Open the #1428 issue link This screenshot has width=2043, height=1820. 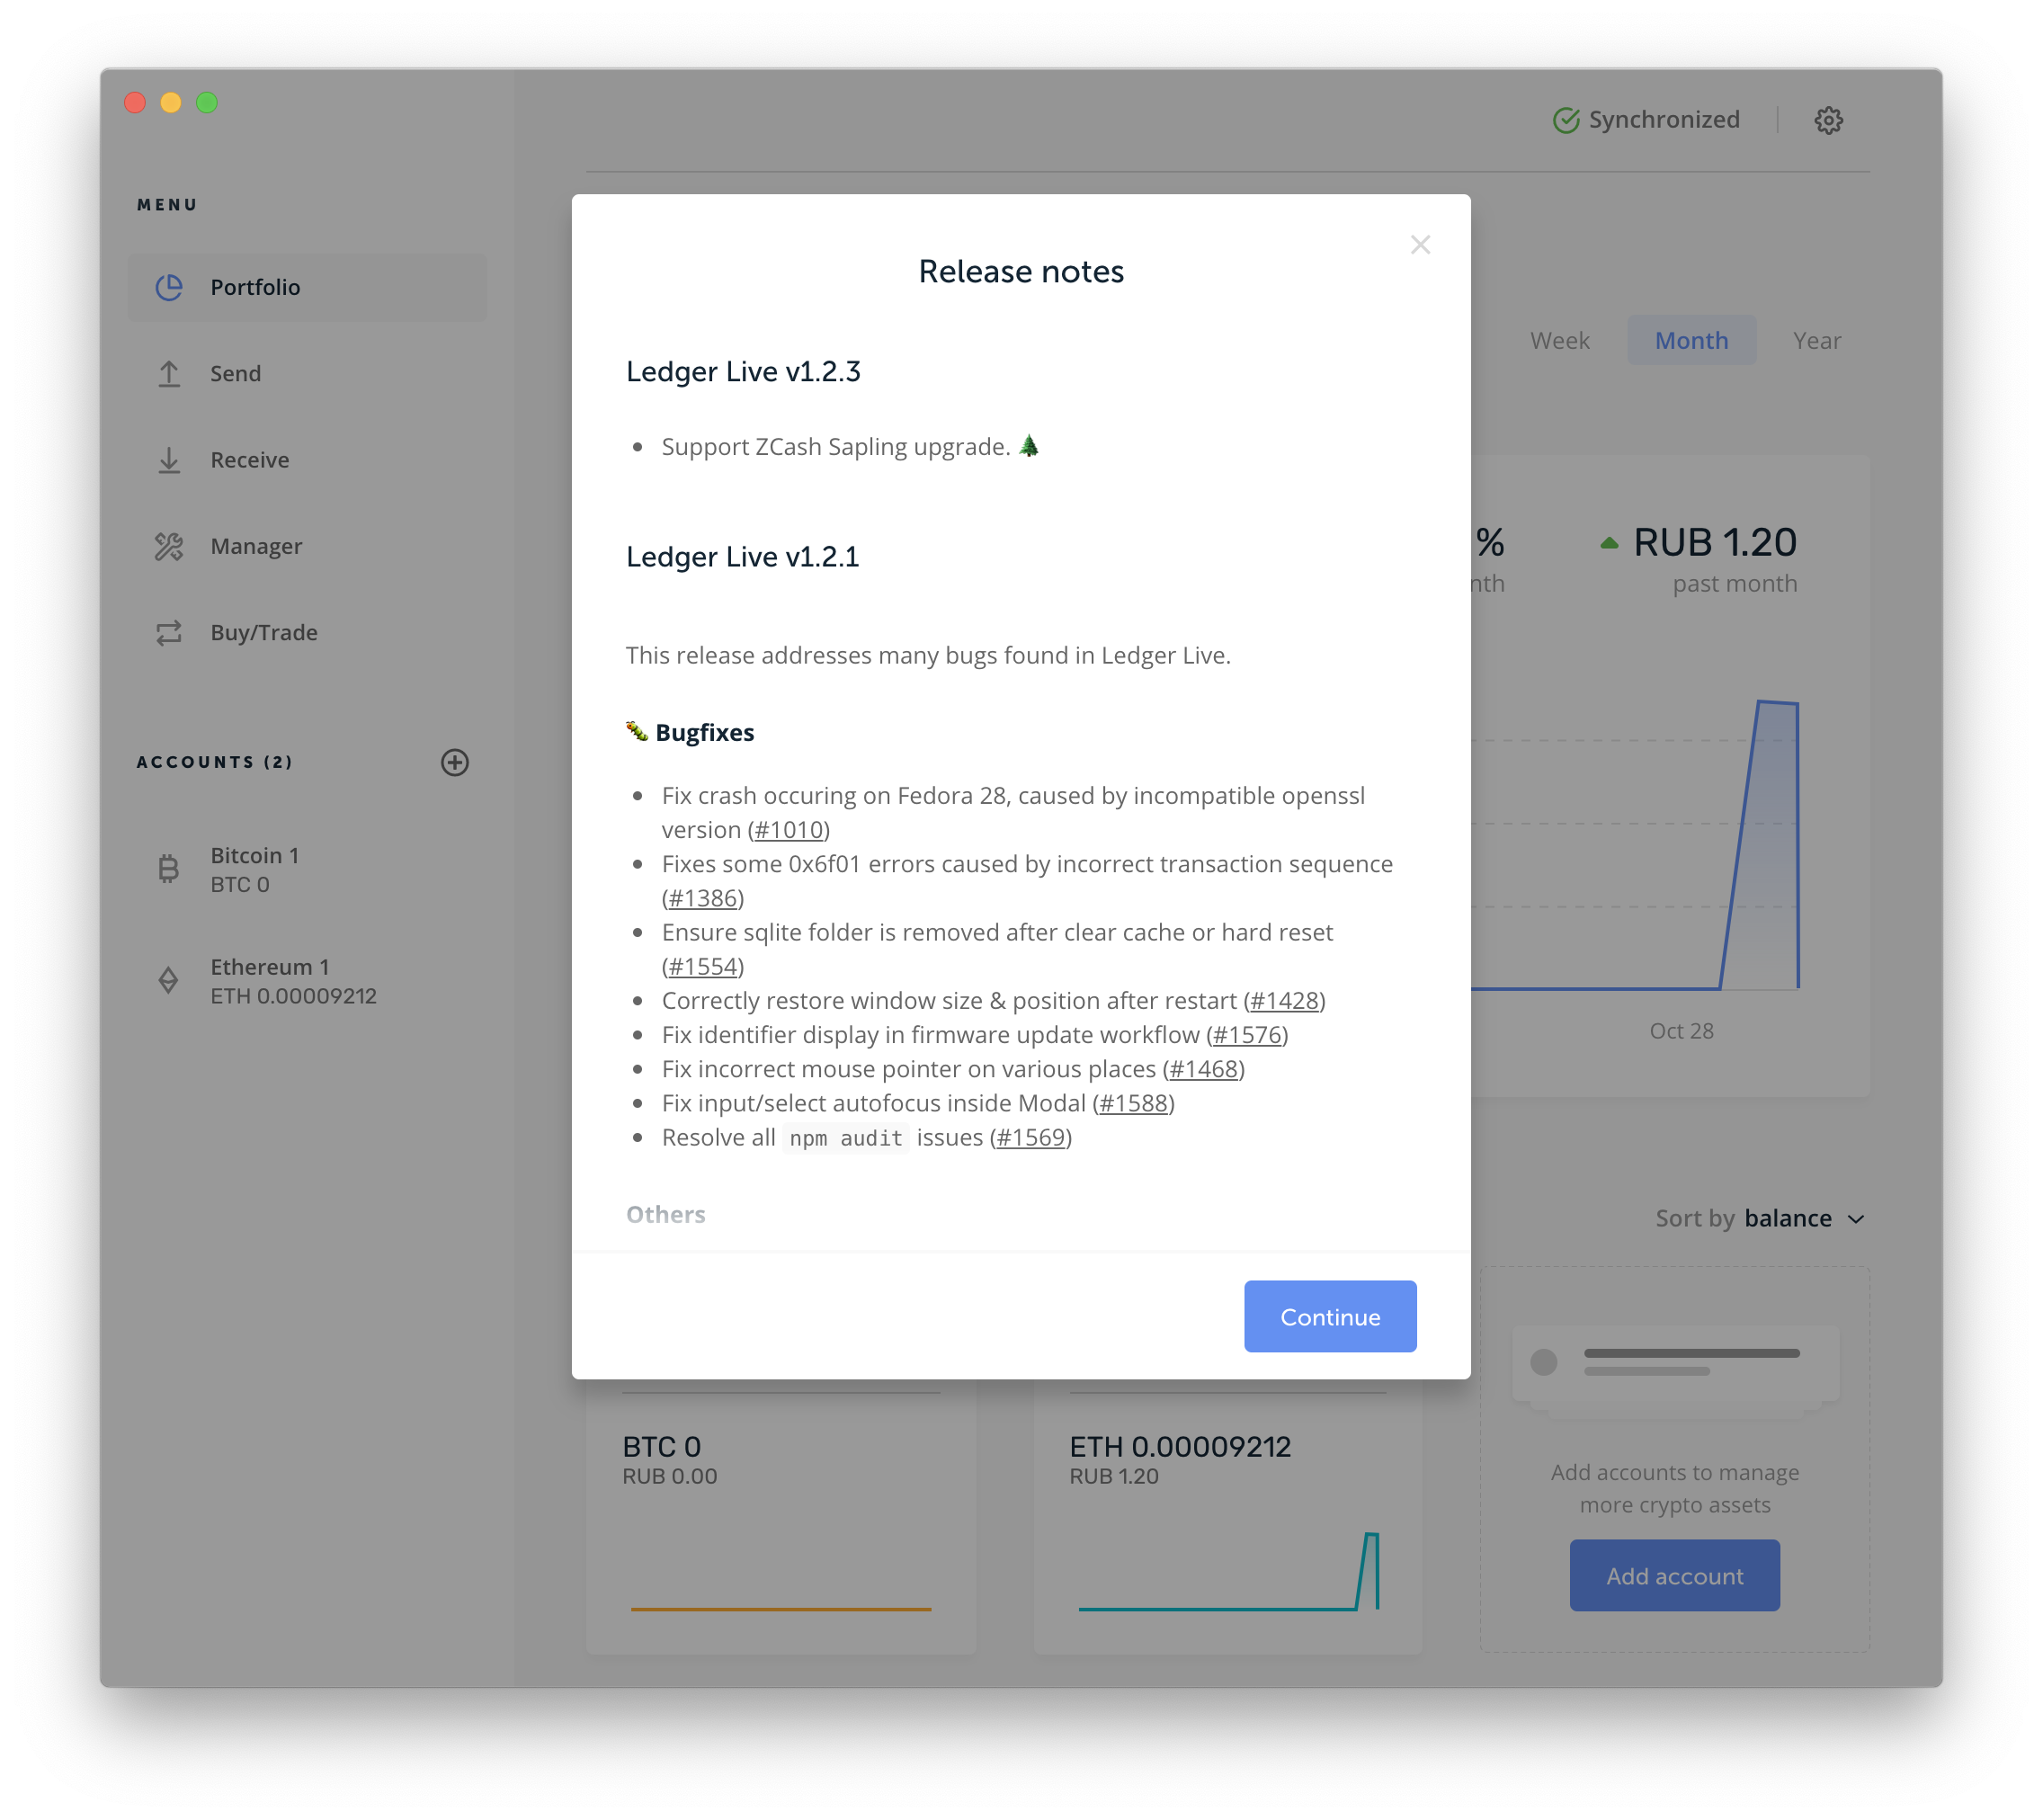click(1284, 1000)
